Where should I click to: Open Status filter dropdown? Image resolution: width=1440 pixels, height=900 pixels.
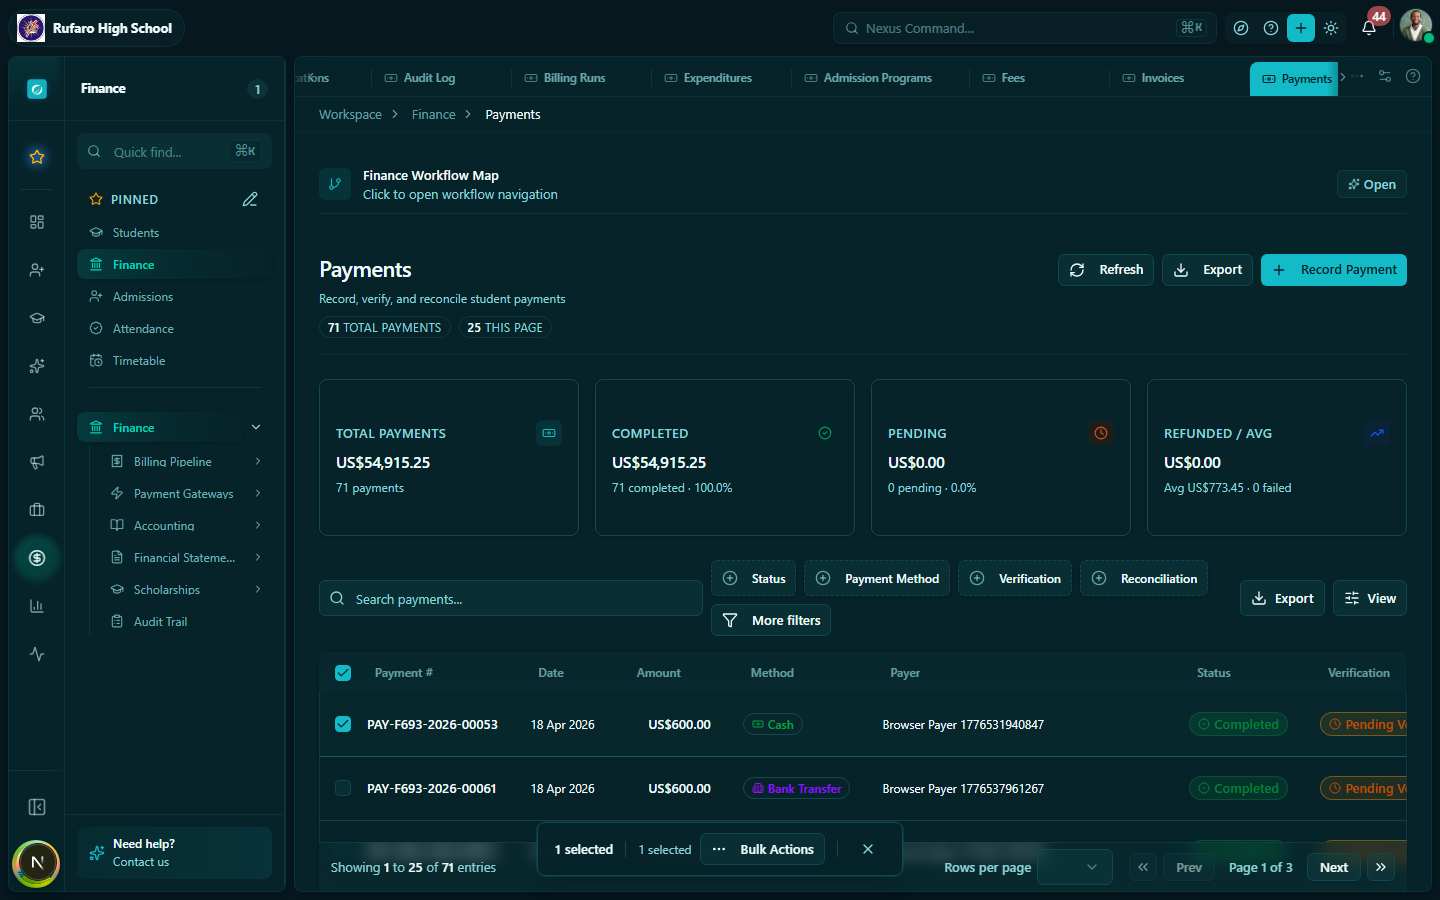pos(754,578)
